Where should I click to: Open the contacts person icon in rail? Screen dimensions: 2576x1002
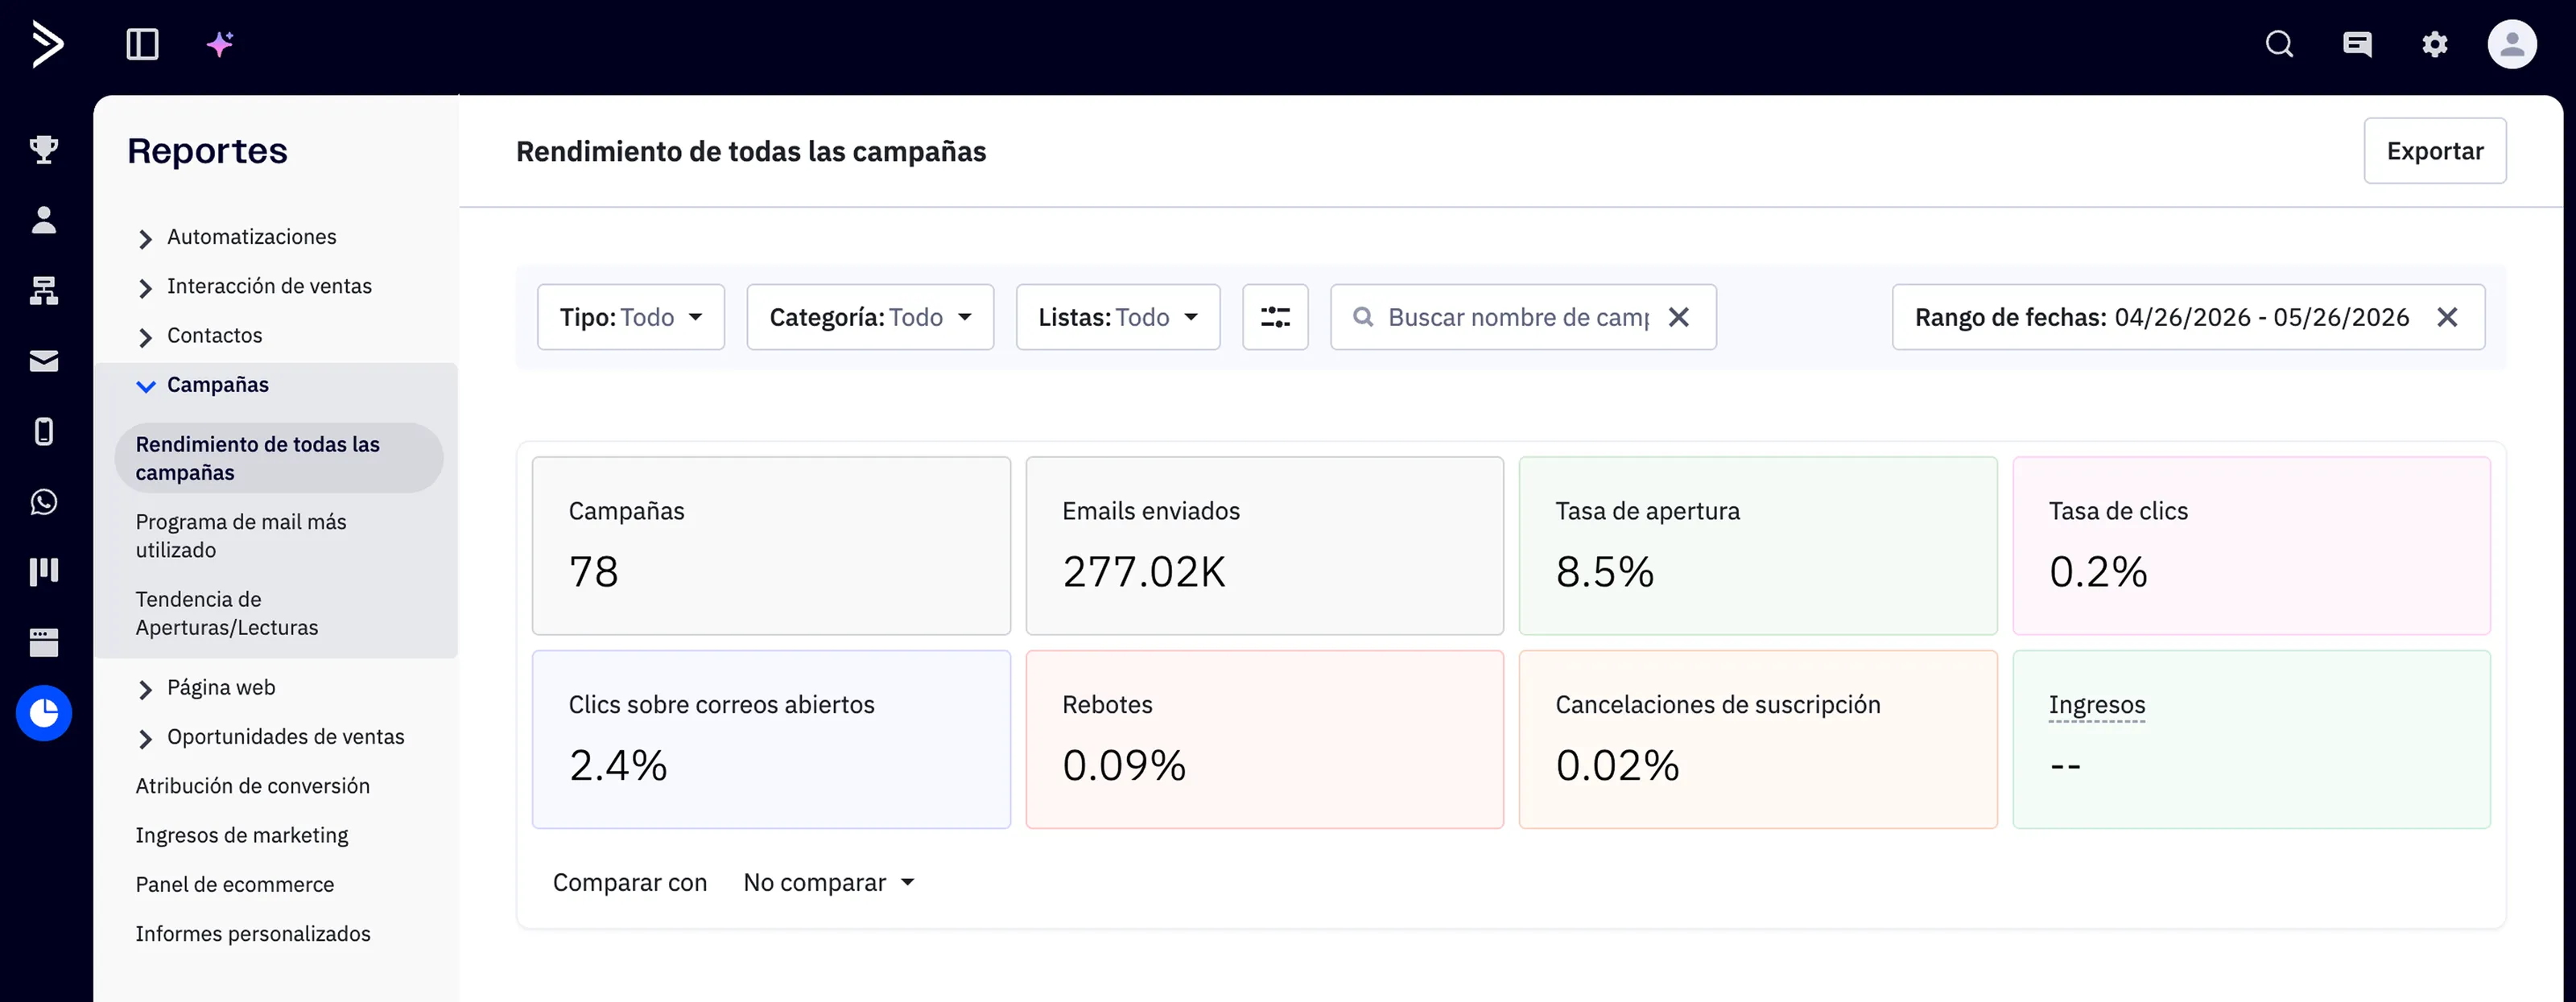pyautogui.click(x=44, y=220)
